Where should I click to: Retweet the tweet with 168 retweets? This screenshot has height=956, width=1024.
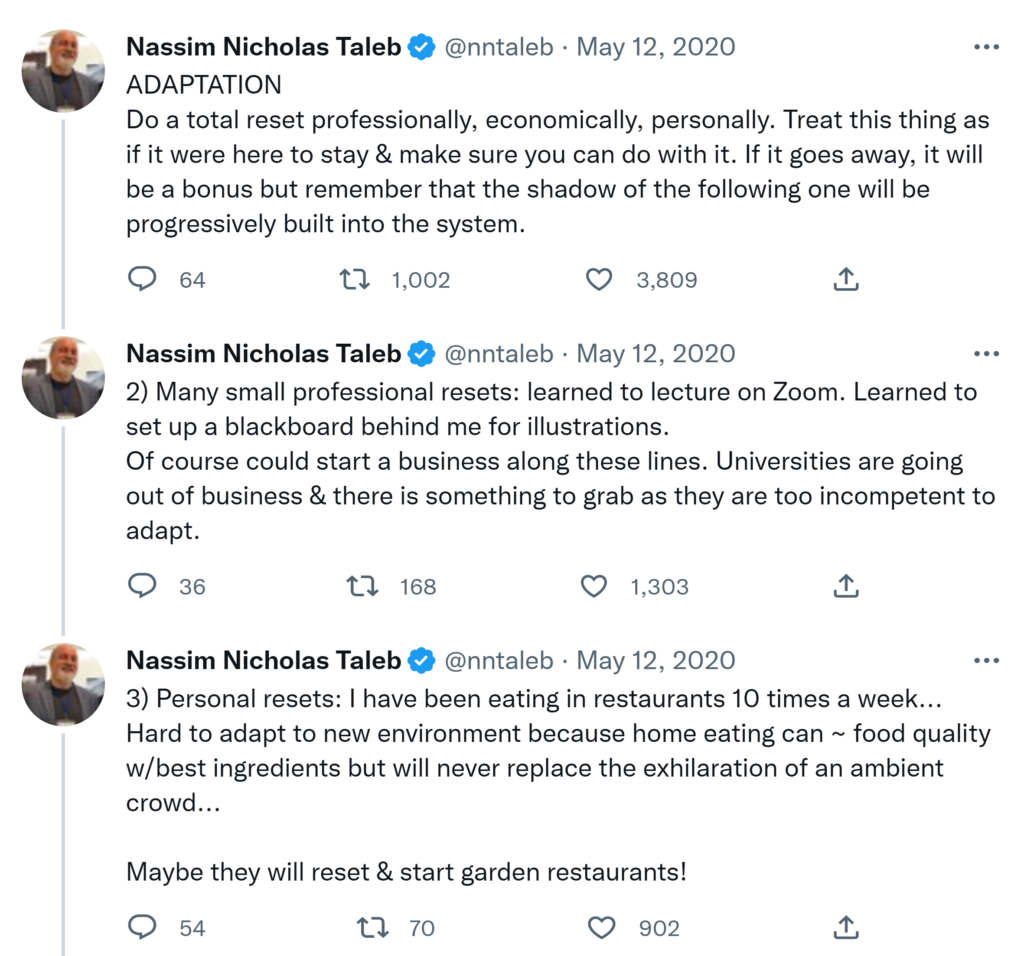click(362, 585)
